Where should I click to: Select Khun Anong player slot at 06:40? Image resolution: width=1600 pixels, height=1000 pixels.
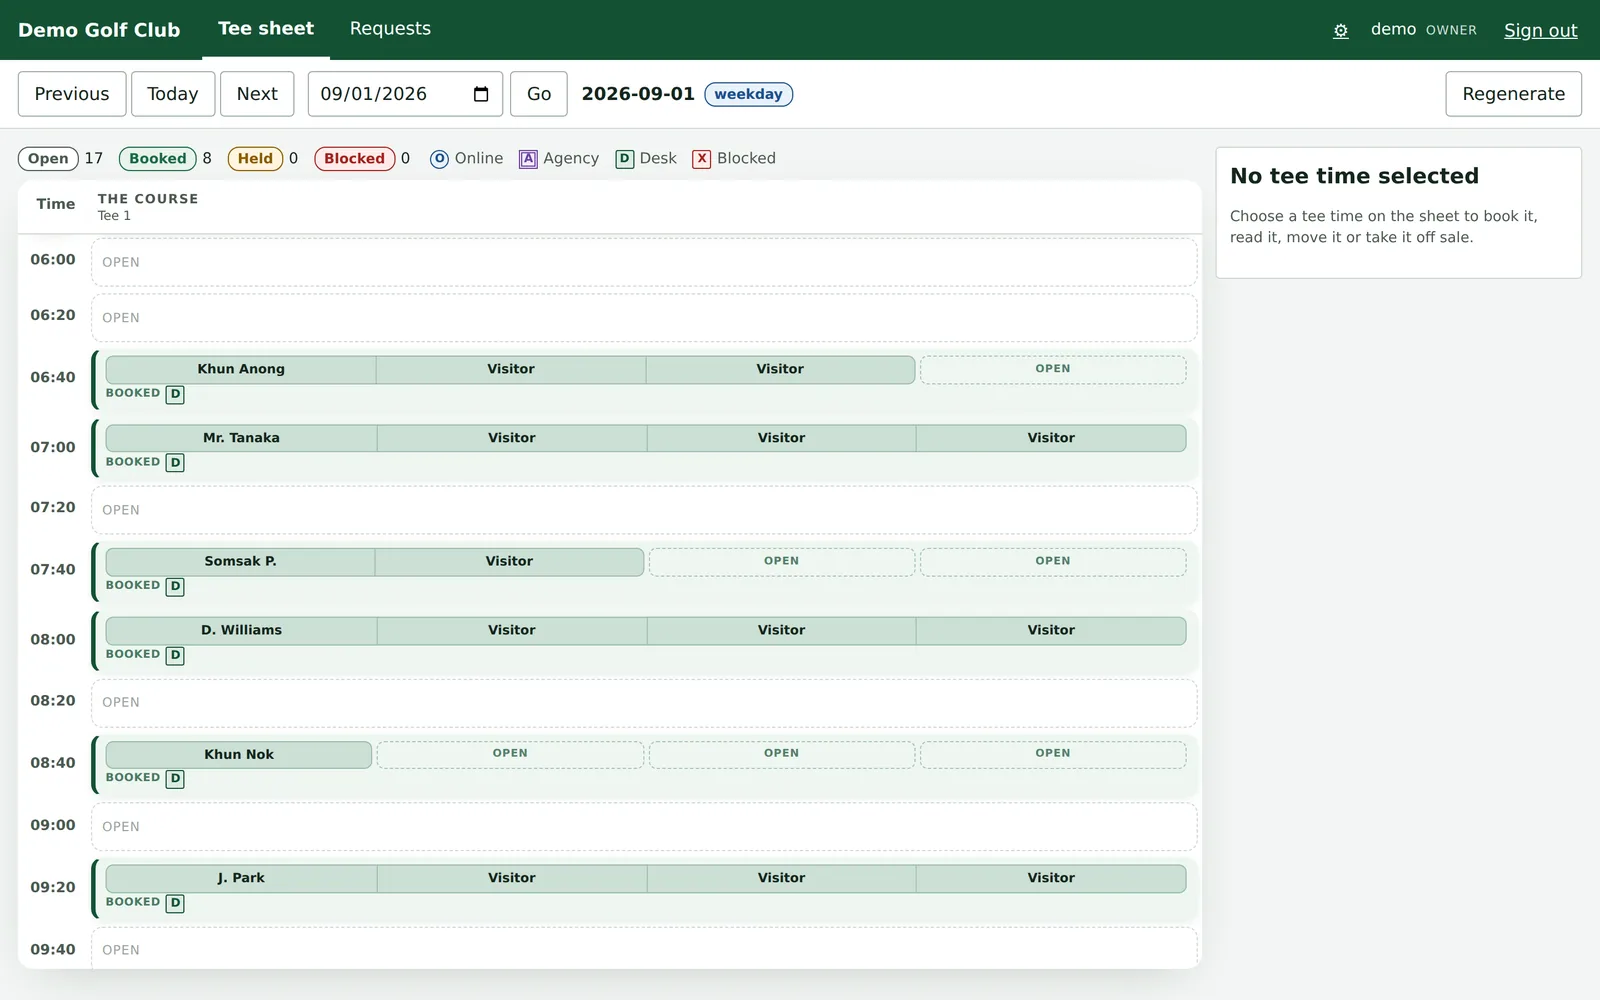pos(241,370)
